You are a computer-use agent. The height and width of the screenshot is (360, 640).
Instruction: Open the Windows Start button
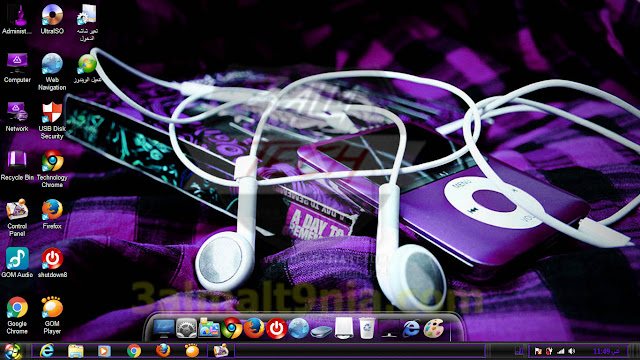point(12,351)
